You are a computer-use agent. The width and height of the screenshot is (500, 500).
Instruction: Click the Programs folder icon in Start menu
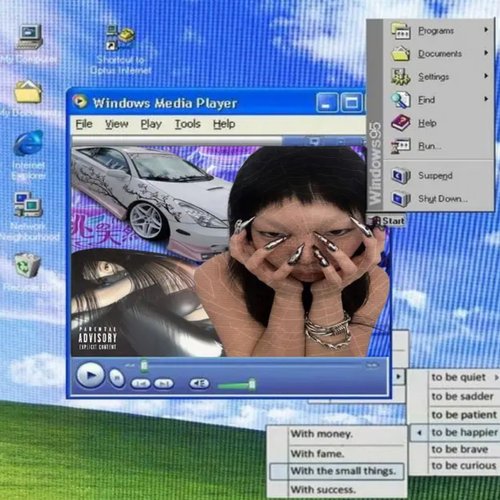(400, 31)
